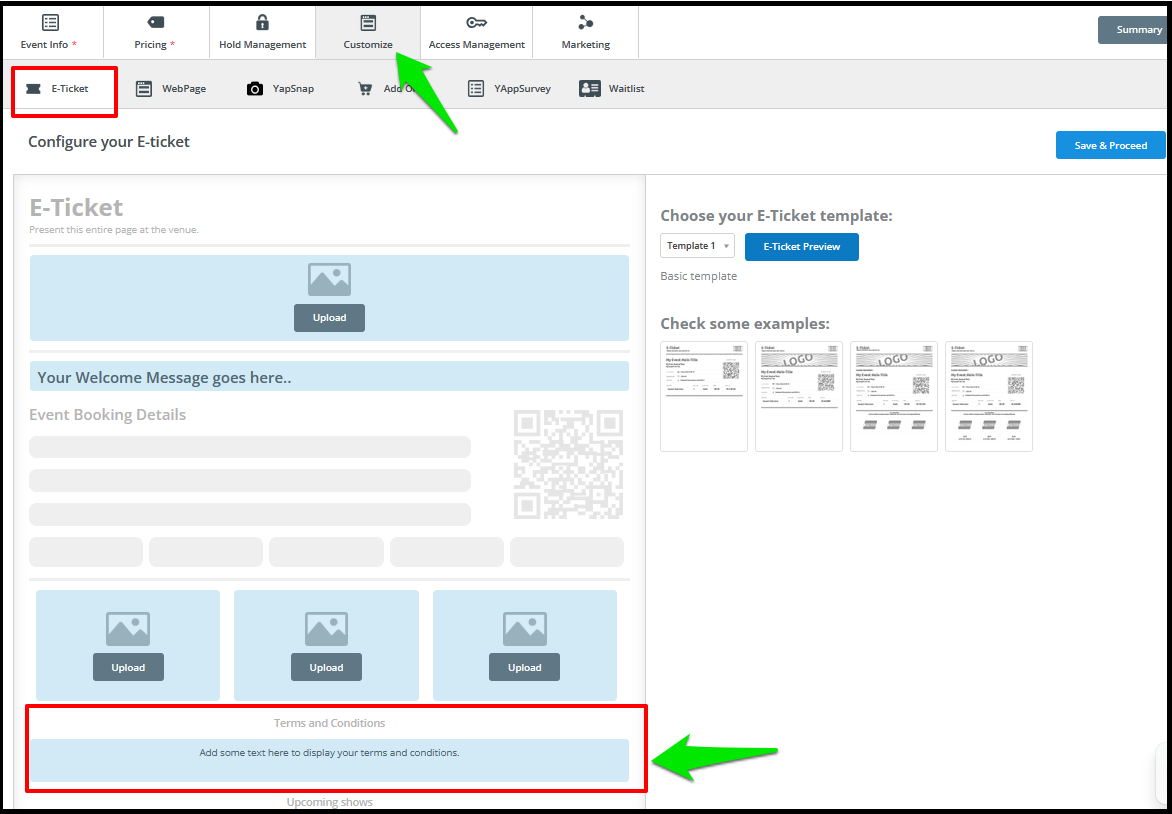Click the E-Ticket ticket icon
Image resolution: width=1172 pixels, height=814 pixels.
pos(33,89)
